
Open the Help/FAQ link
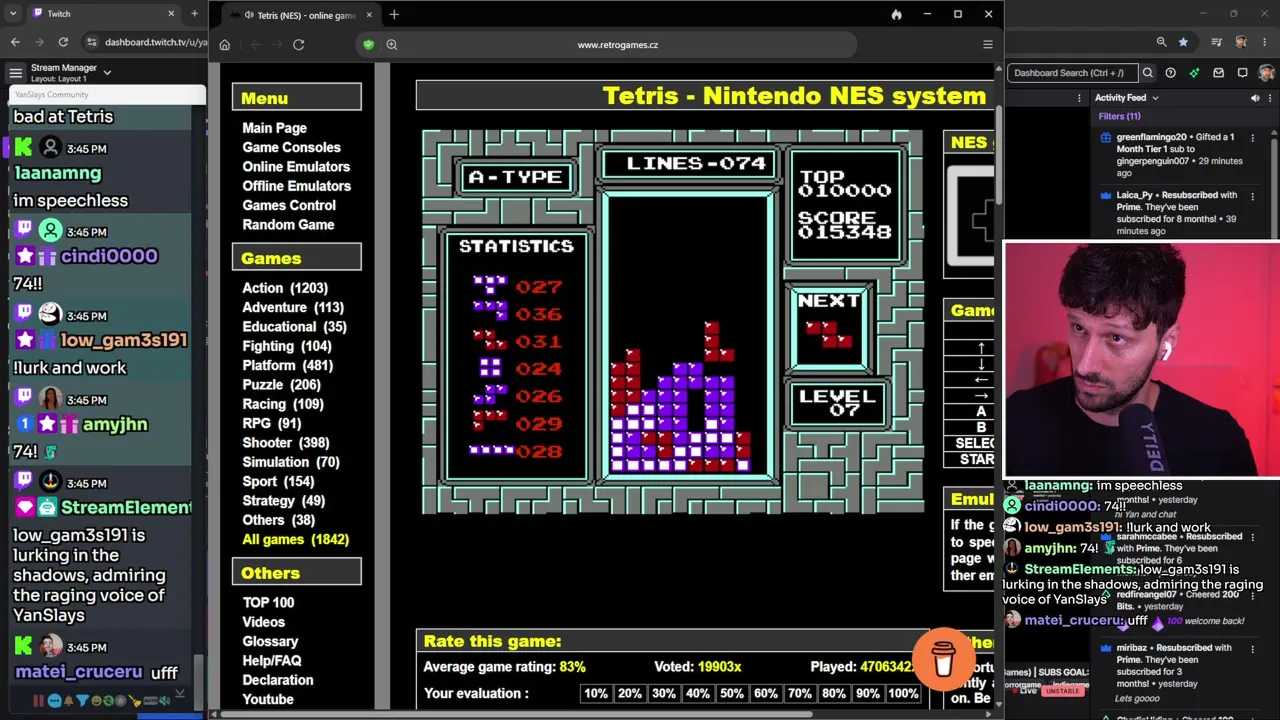pyautogui.click(x=272, y=661)
